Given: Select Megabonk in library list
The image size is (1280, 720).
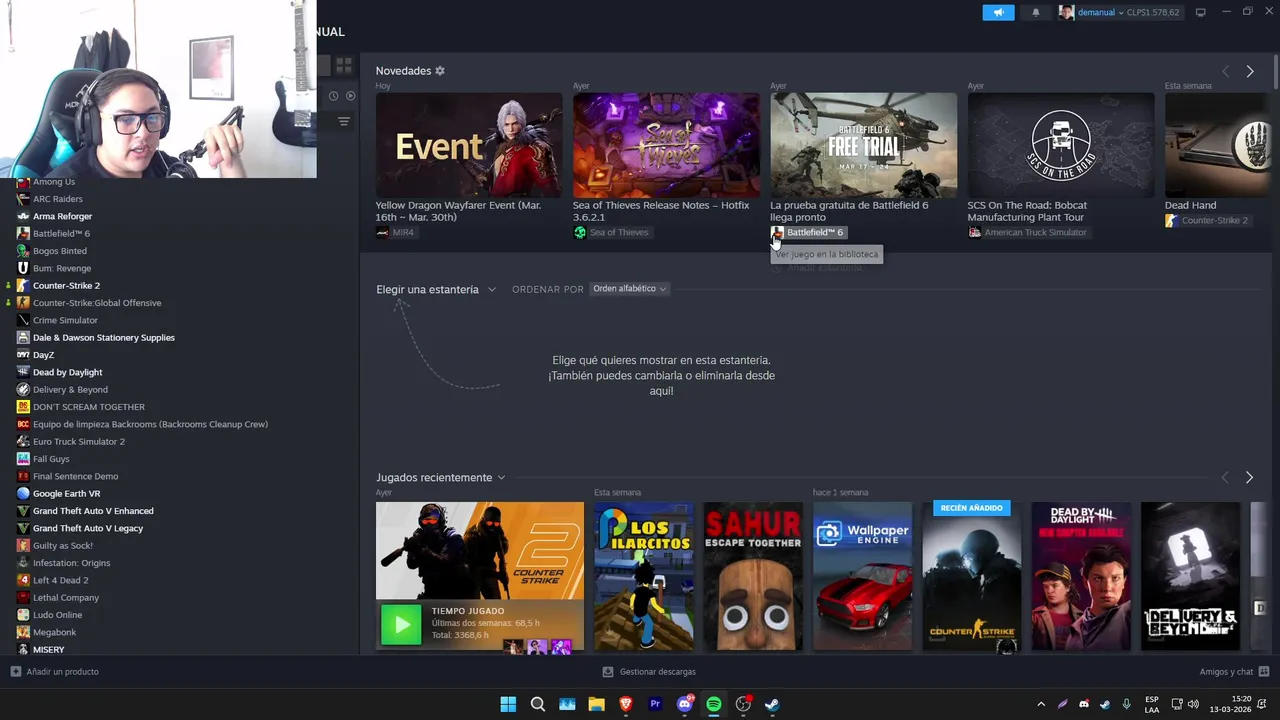Looking at the screenshot, I should [54, 632].
